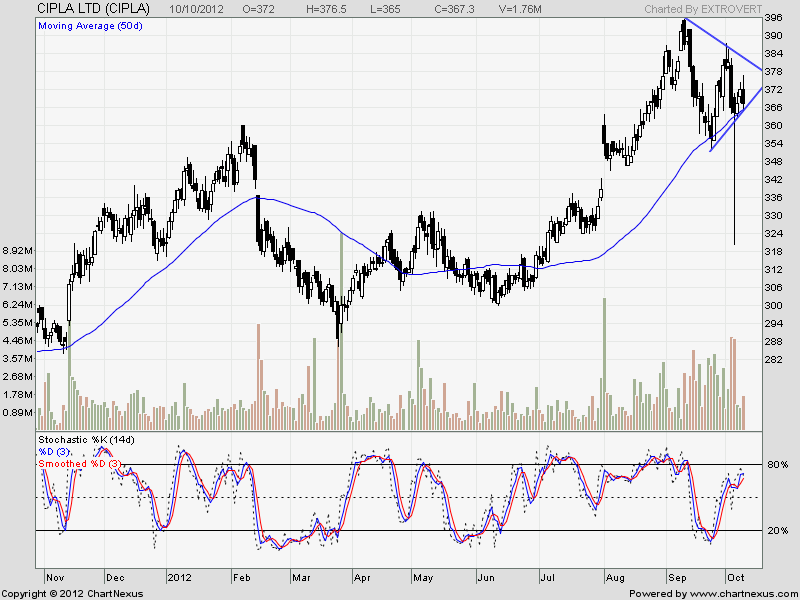Click the CIPLA LTD (CIPLA) chart title
The height and width of the screenshot is (600, 800).
click(x=83, y=8)
